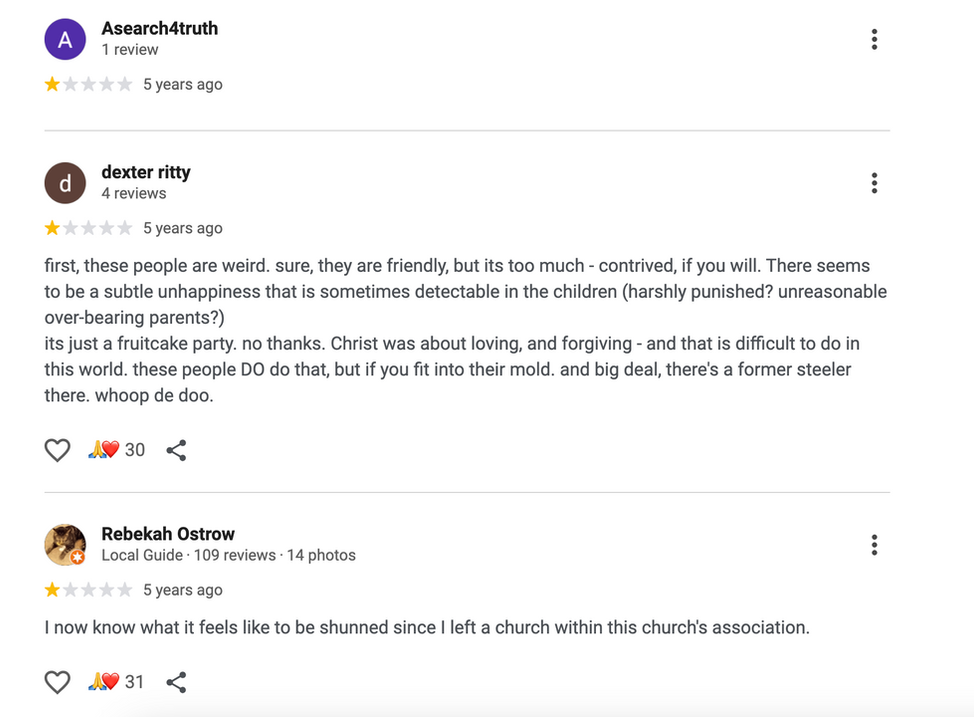Like dexter ritty's review with heart
The image size is (974, 717).
(x=57, y=450)
